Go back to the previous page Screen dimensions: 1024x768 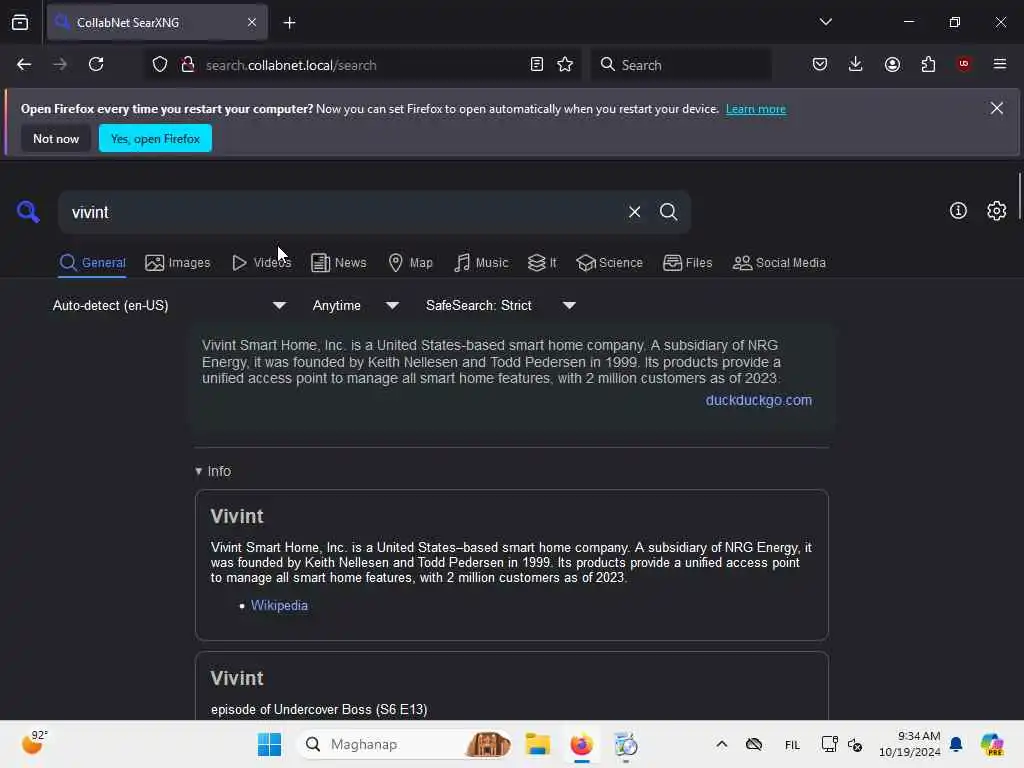point(24,64)
